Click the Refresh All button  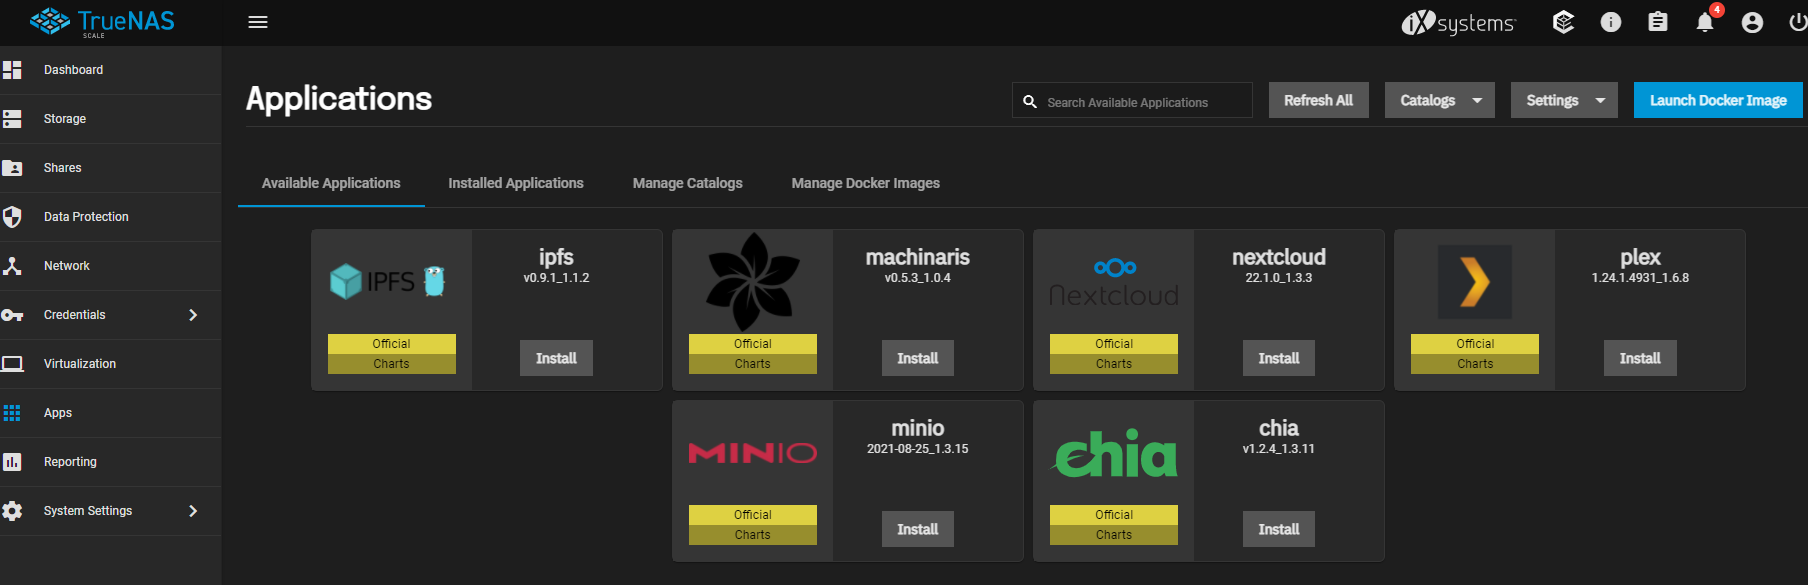pyautogui.click(x=1319, y=100)
